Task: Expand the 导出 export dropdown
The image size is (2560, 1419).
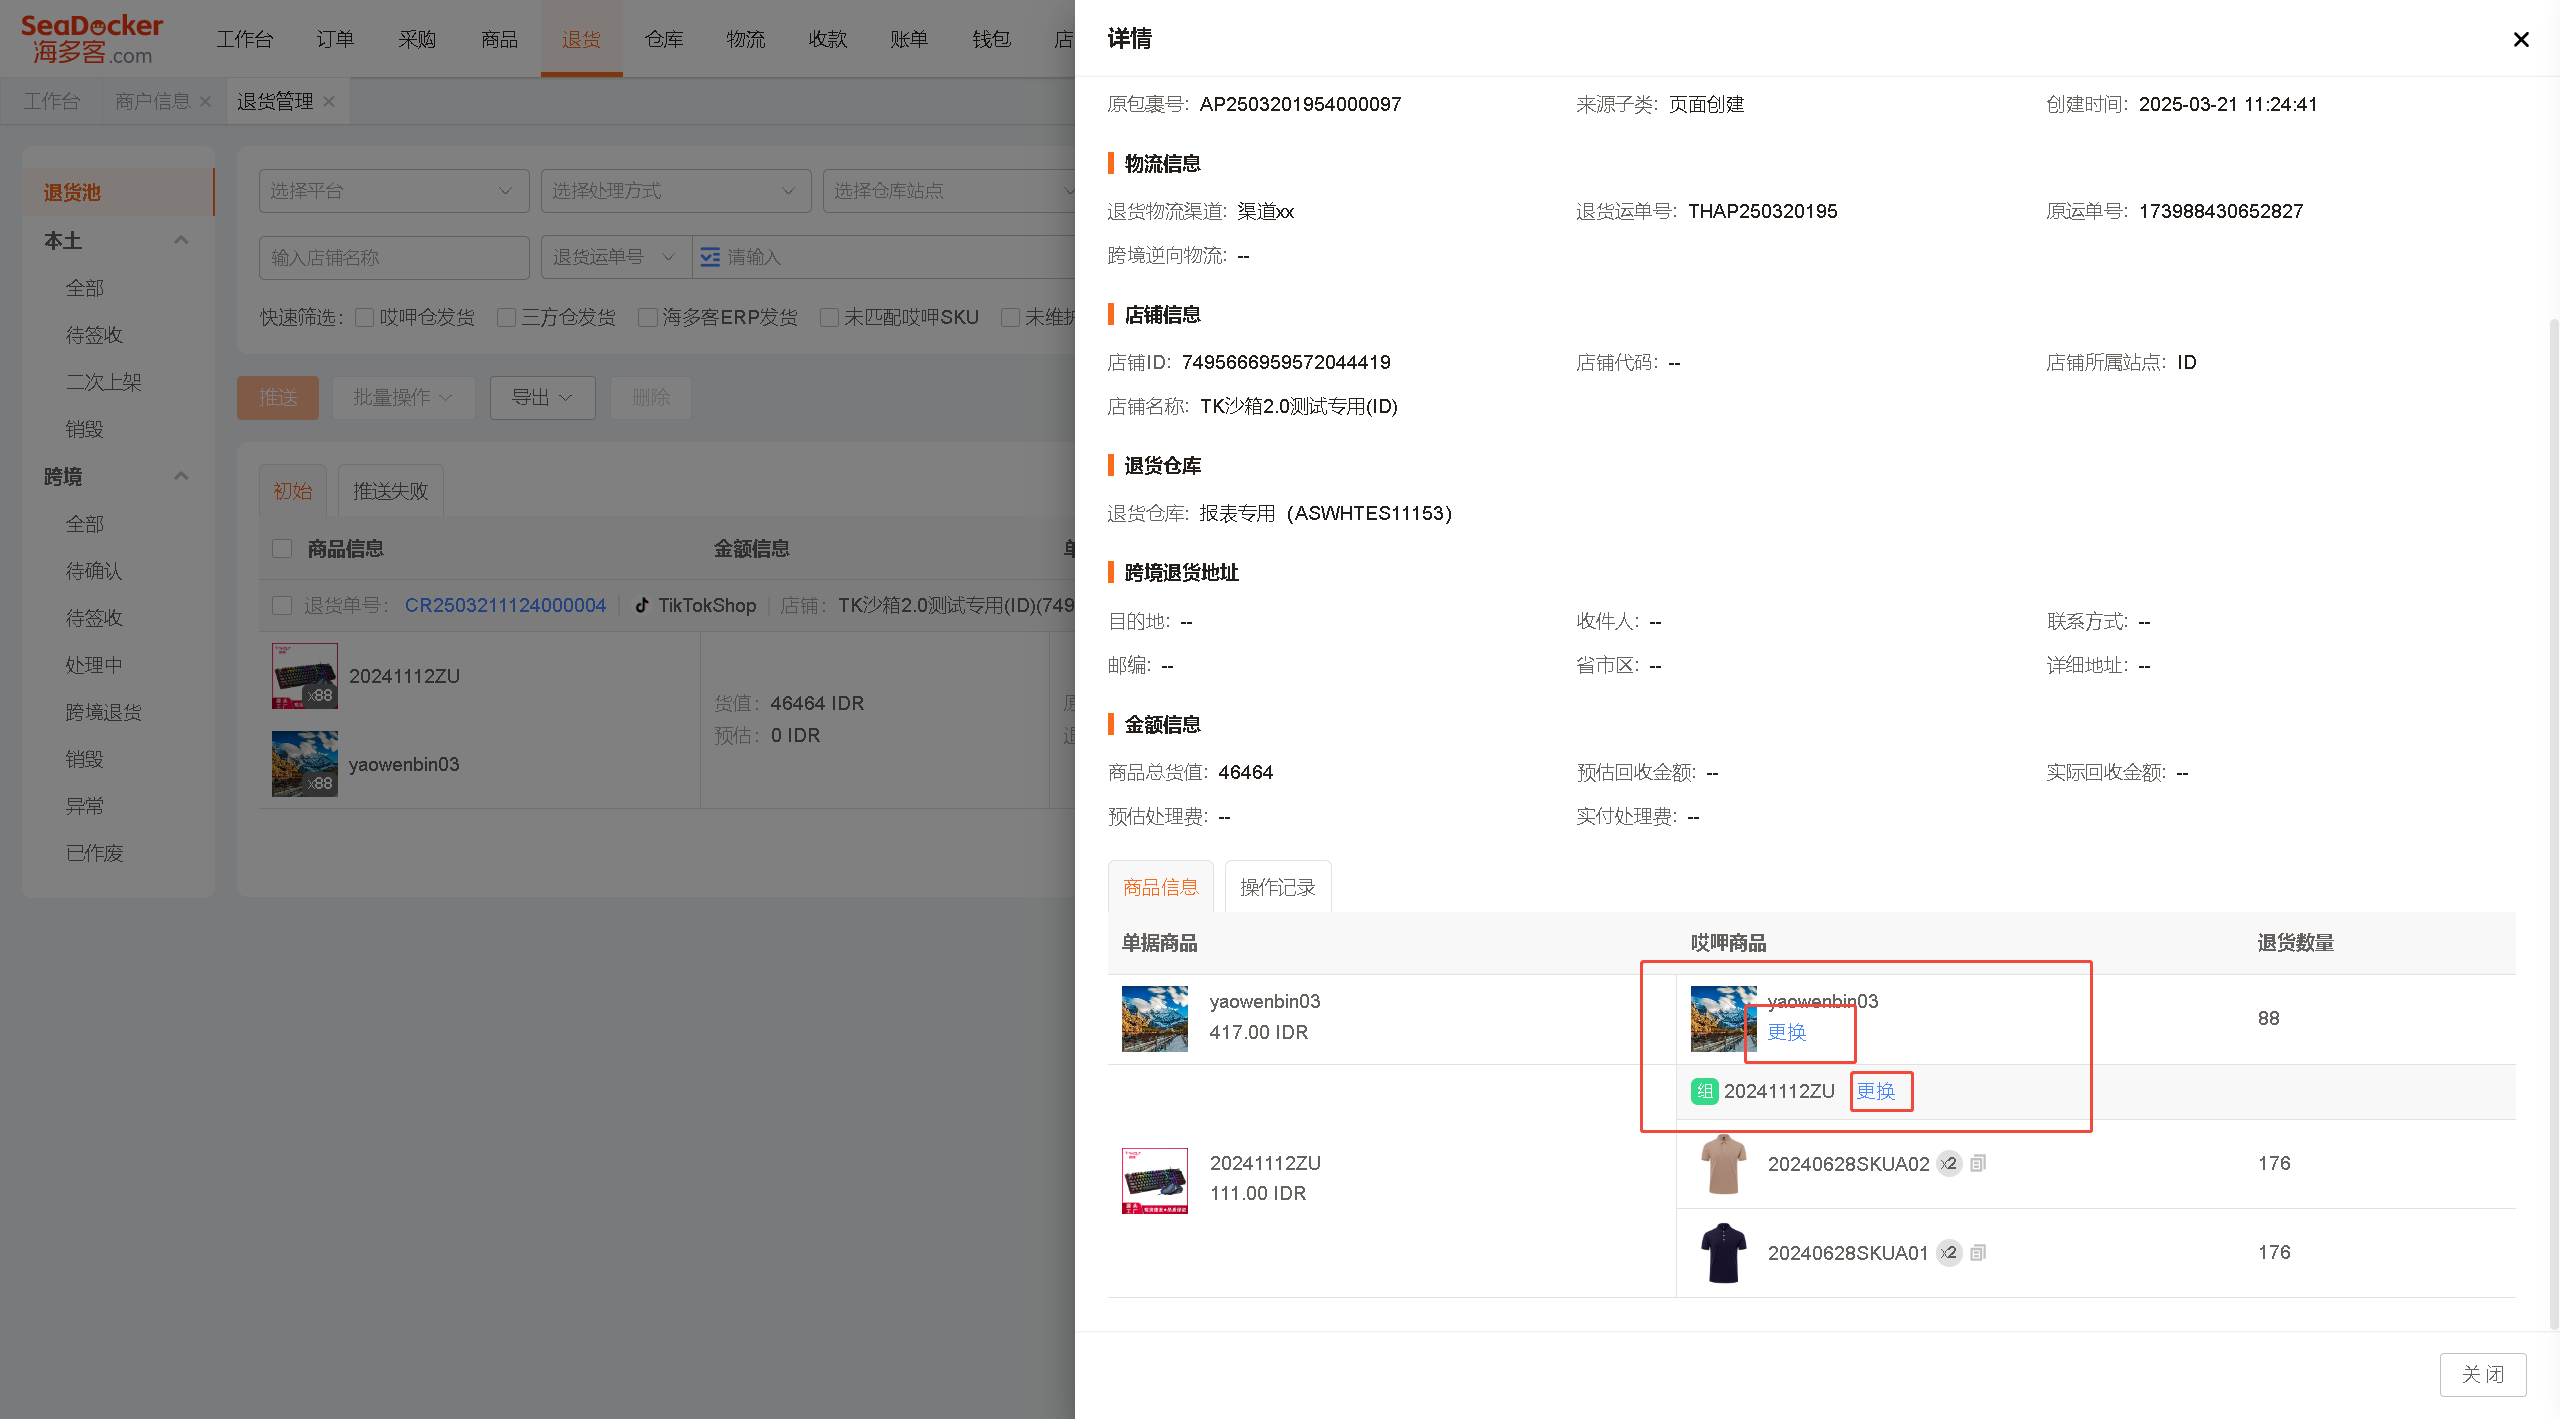Action: pyautogui.click(x=542, y=397)
